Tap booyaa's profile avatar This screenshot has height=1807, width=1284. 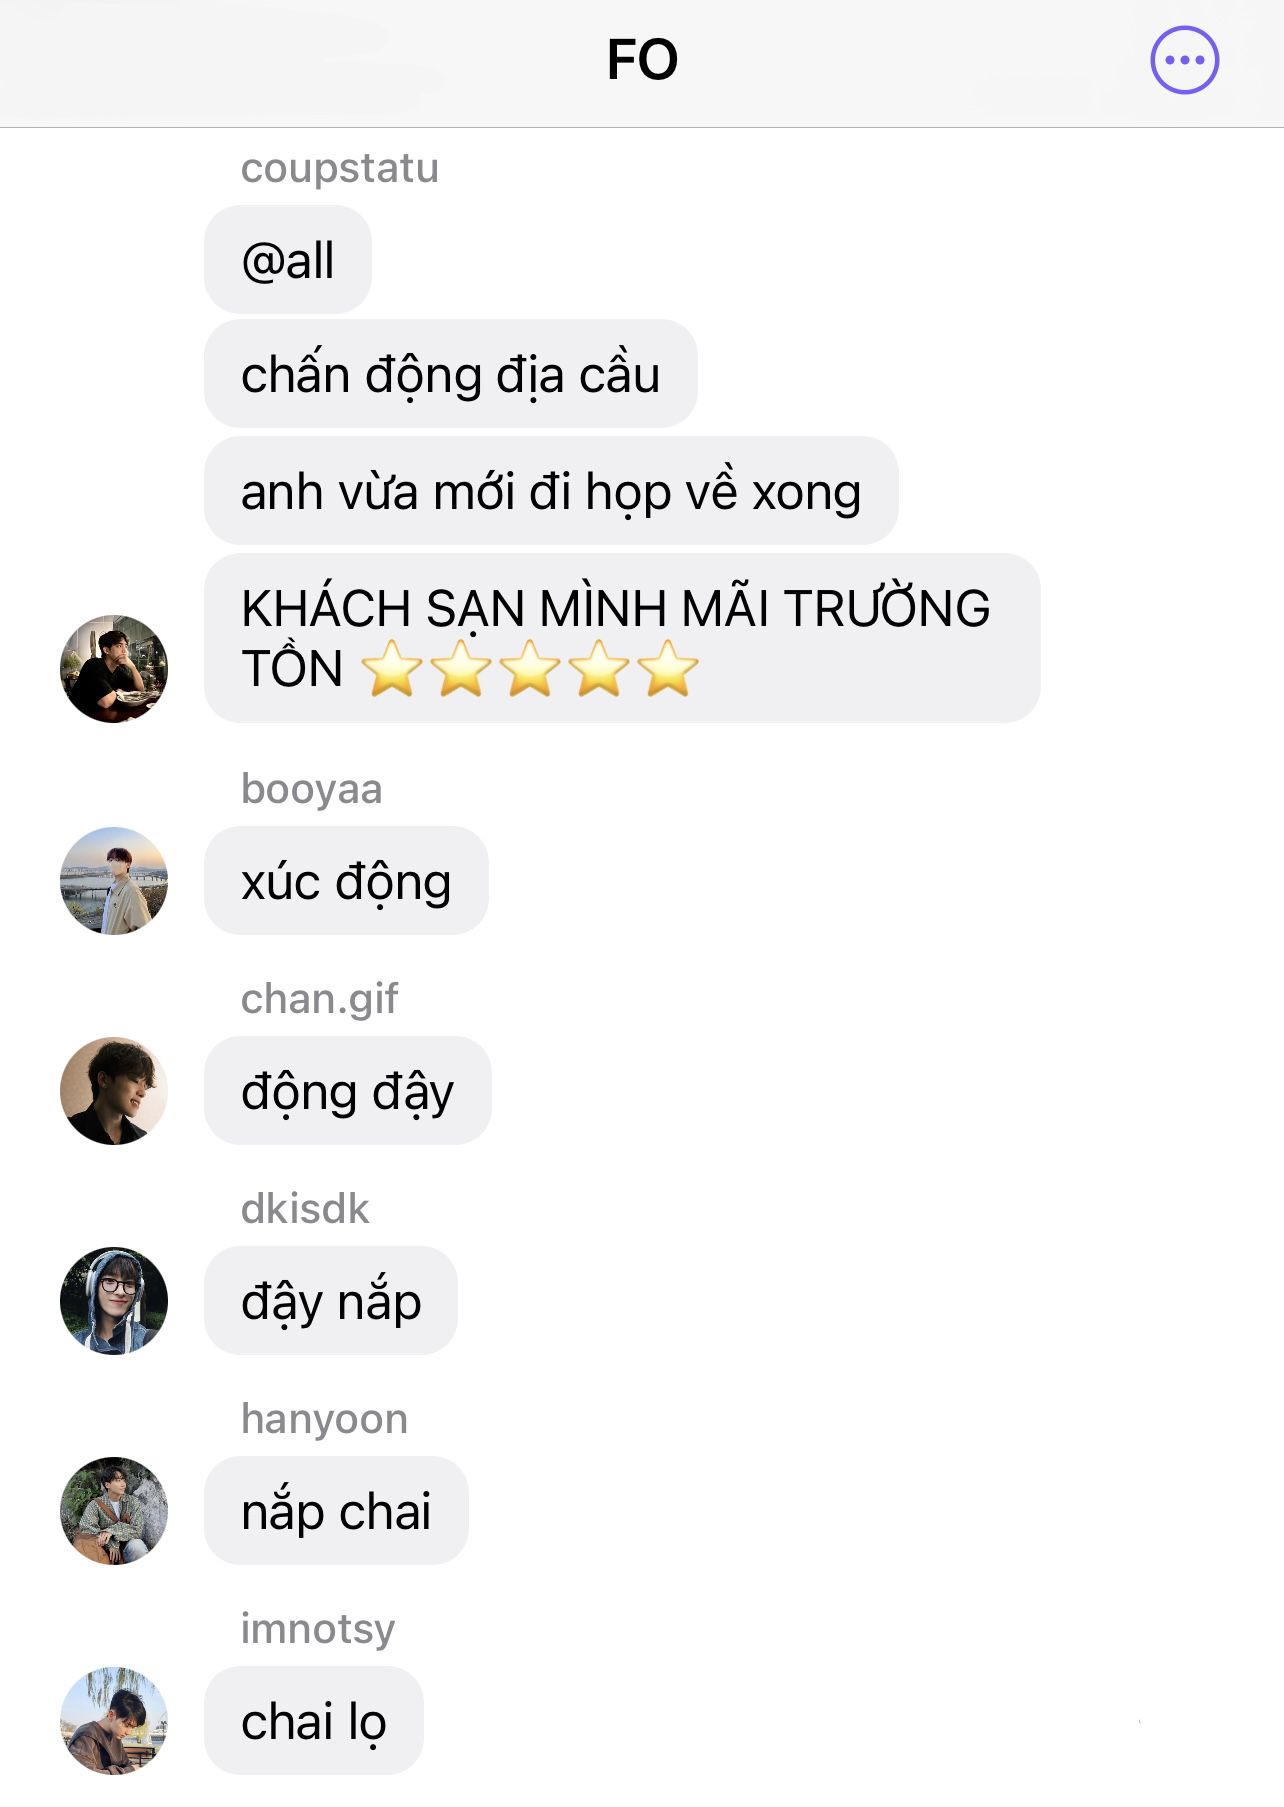(114, 880)
